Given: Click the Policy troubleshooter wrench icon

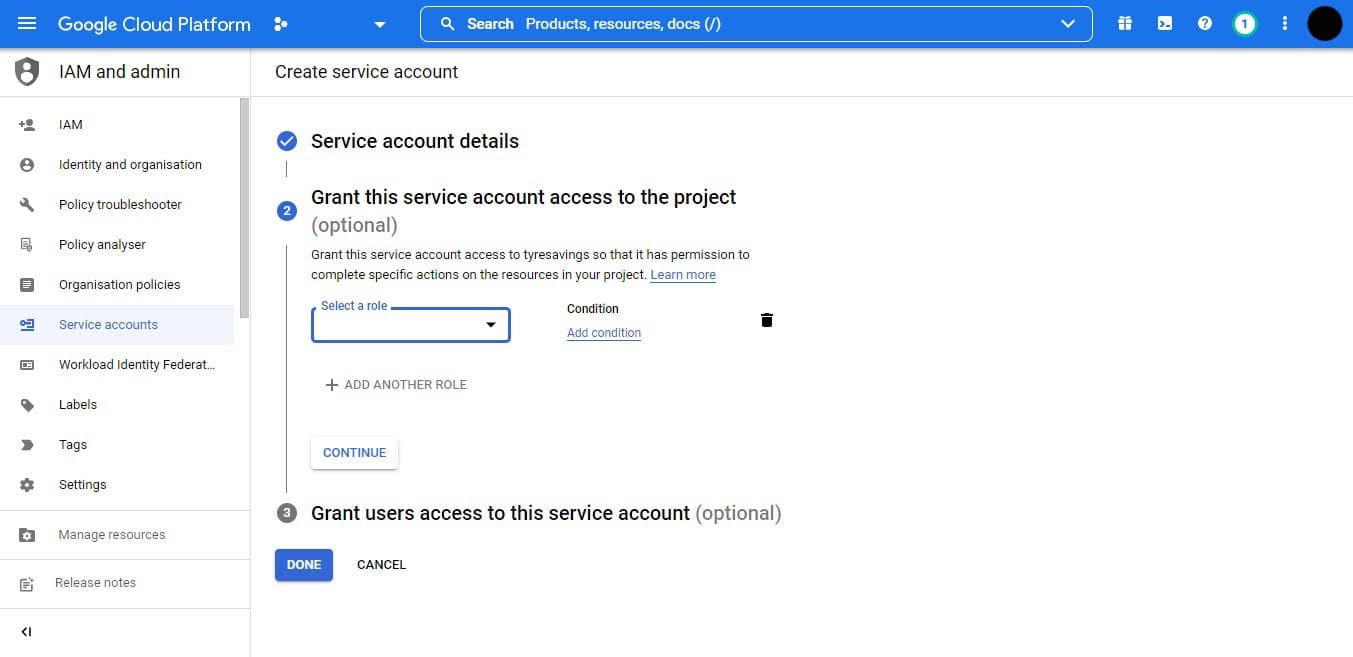Looking at the screenshot, I should (x=27, y=205).
